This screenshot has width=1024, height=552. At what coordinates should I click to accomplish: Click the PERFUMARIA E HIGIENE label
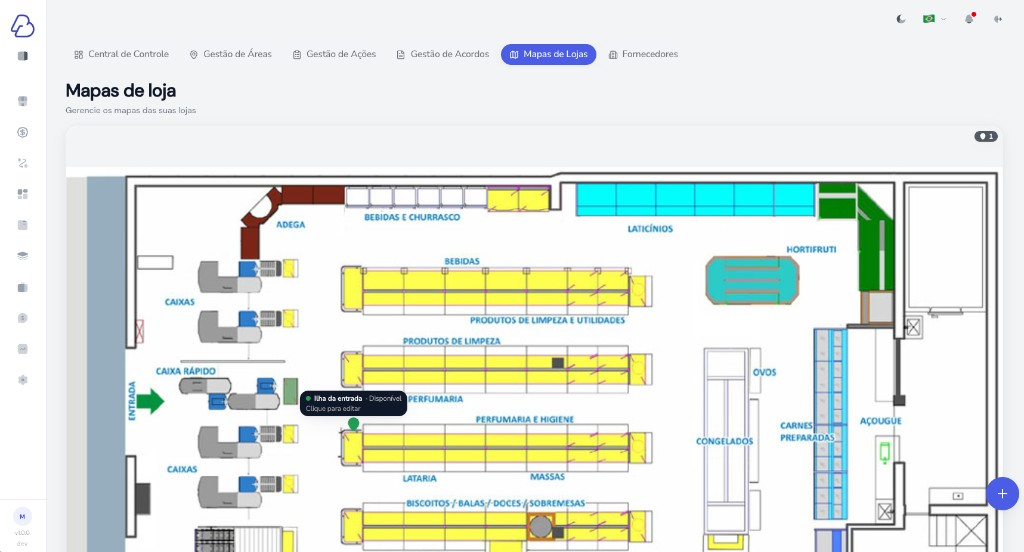pos(524,419)
